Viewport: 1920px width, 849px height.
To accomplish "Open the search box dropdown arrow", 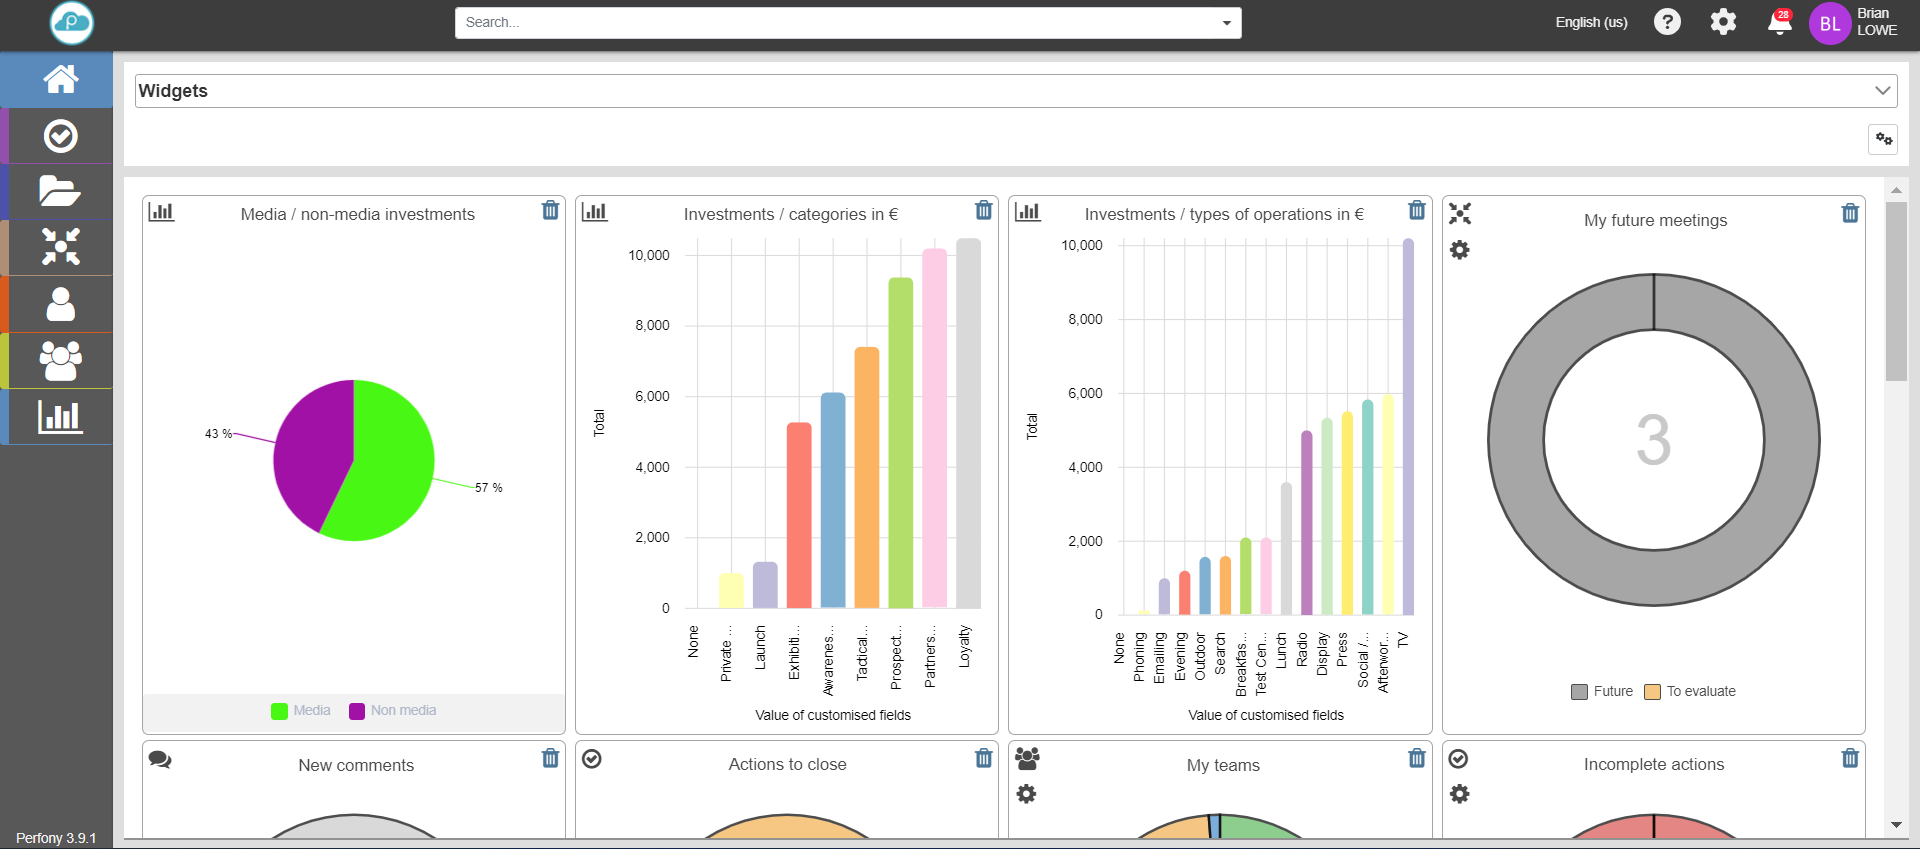I will pyautogui.click(x=1226, y=23).
